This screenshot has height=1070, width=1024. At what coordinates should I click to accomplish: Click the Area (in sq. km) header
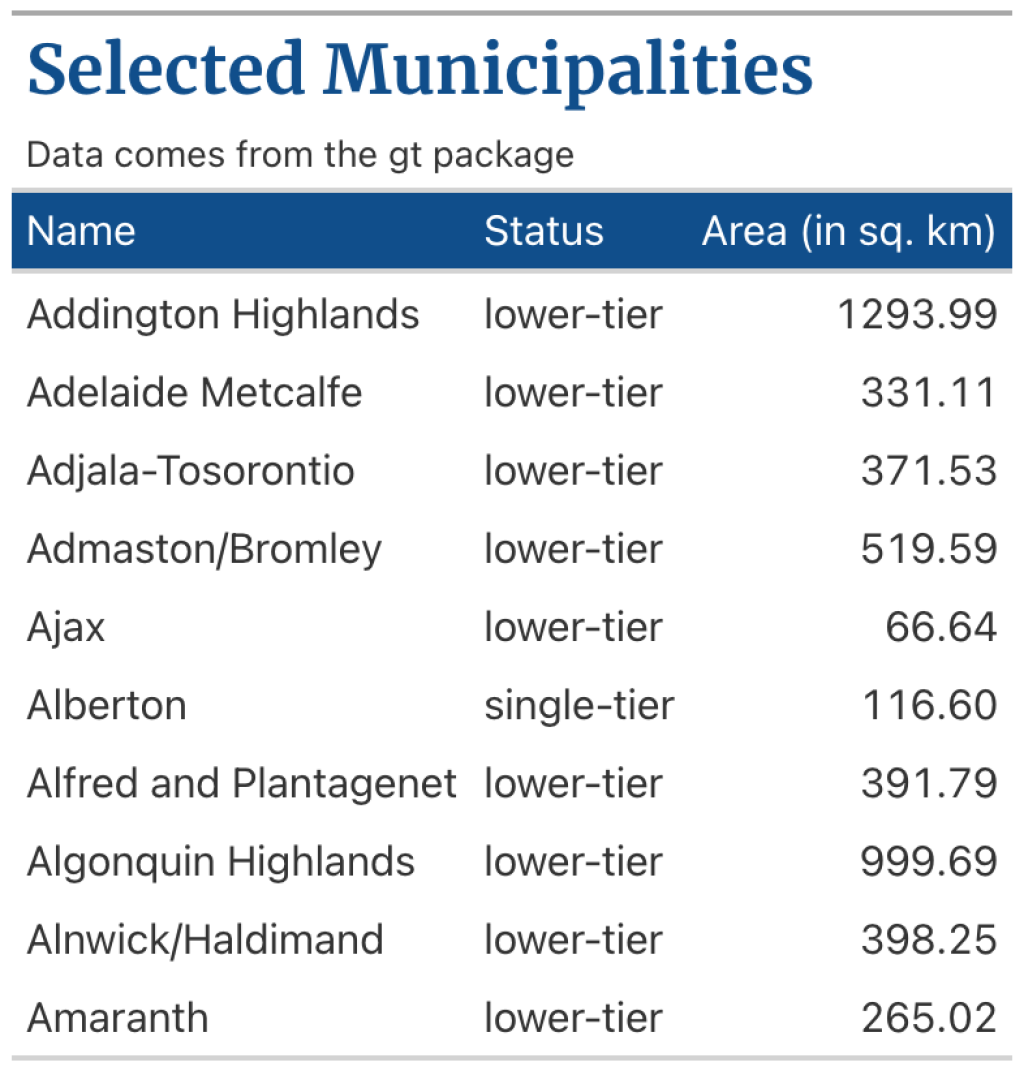pos(848,231)
